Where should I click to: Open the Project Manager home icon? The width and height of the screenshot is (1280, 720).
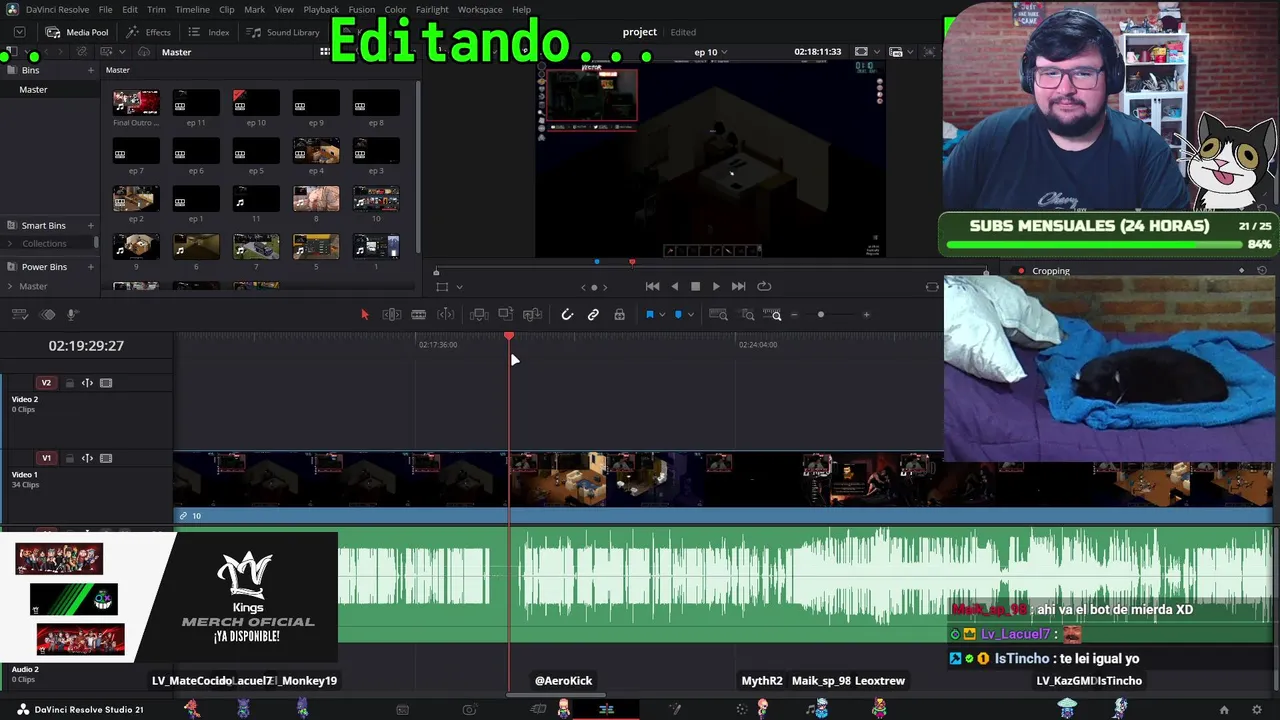(1224, 710)
